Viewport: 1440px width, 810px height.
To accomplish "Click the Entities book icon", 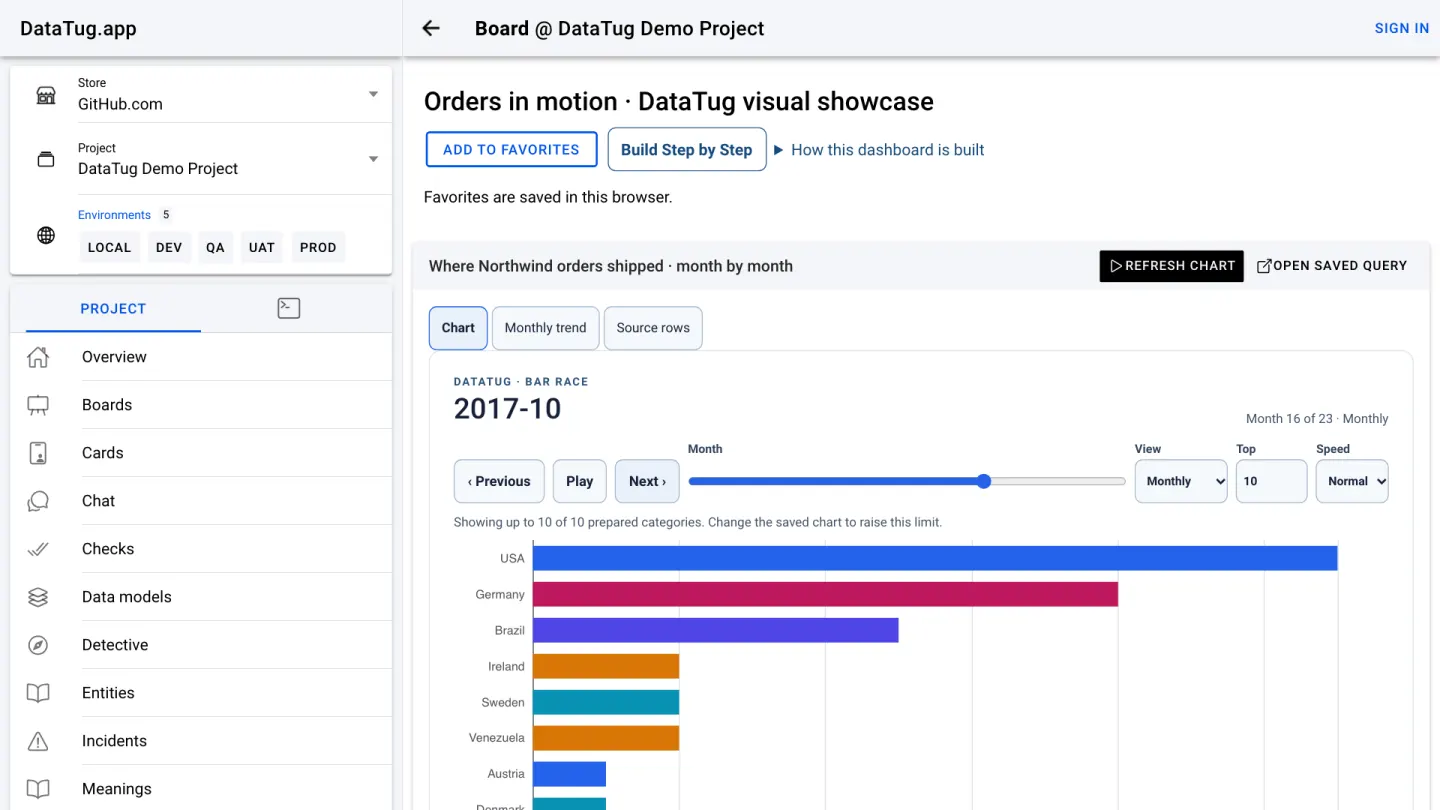I will (38, 693).
